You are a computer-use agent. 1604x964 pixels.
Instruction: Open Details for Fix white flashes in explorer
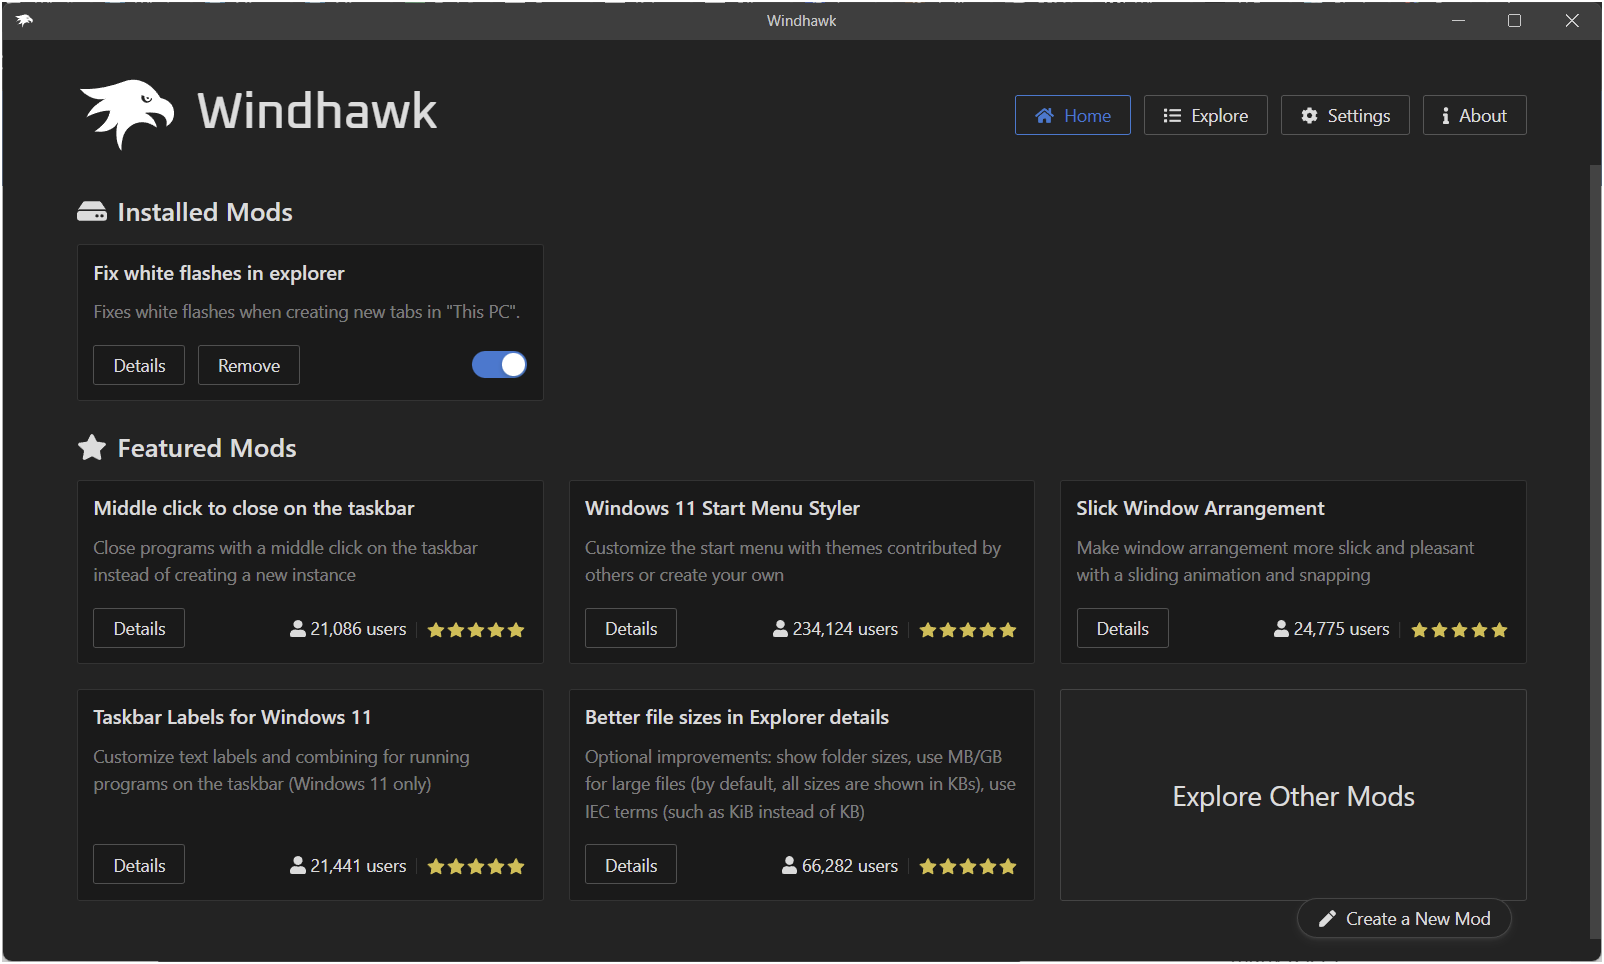[x=139, y=365]
